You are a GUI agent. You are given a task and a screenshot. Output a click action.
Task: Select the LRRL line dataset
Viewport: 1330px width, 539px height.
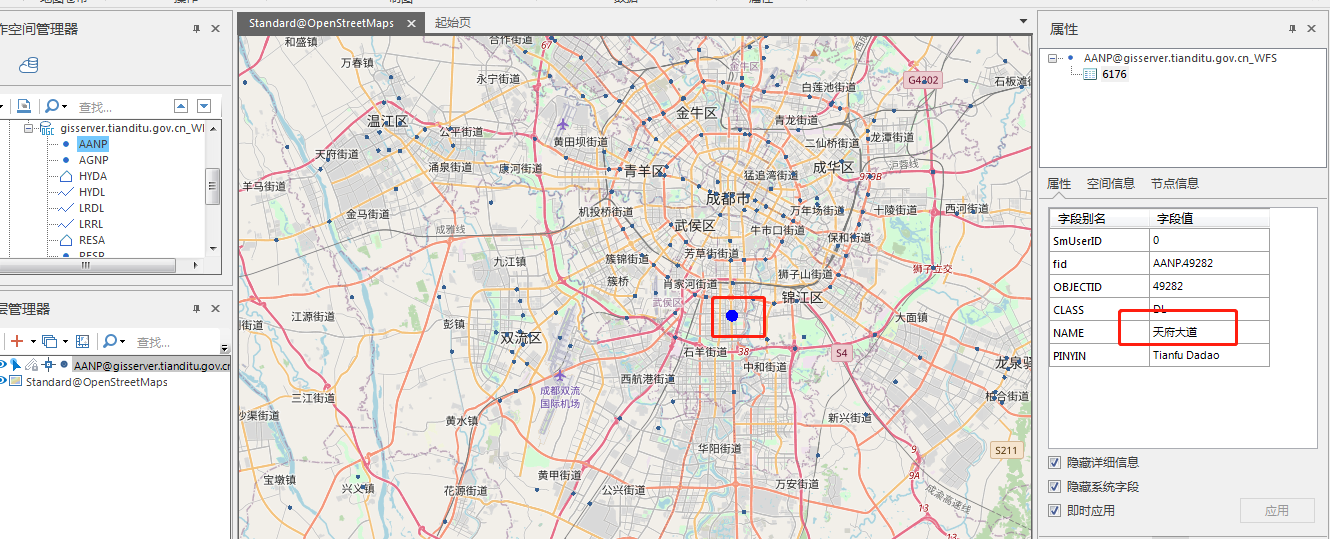click(x=92, y=224)
